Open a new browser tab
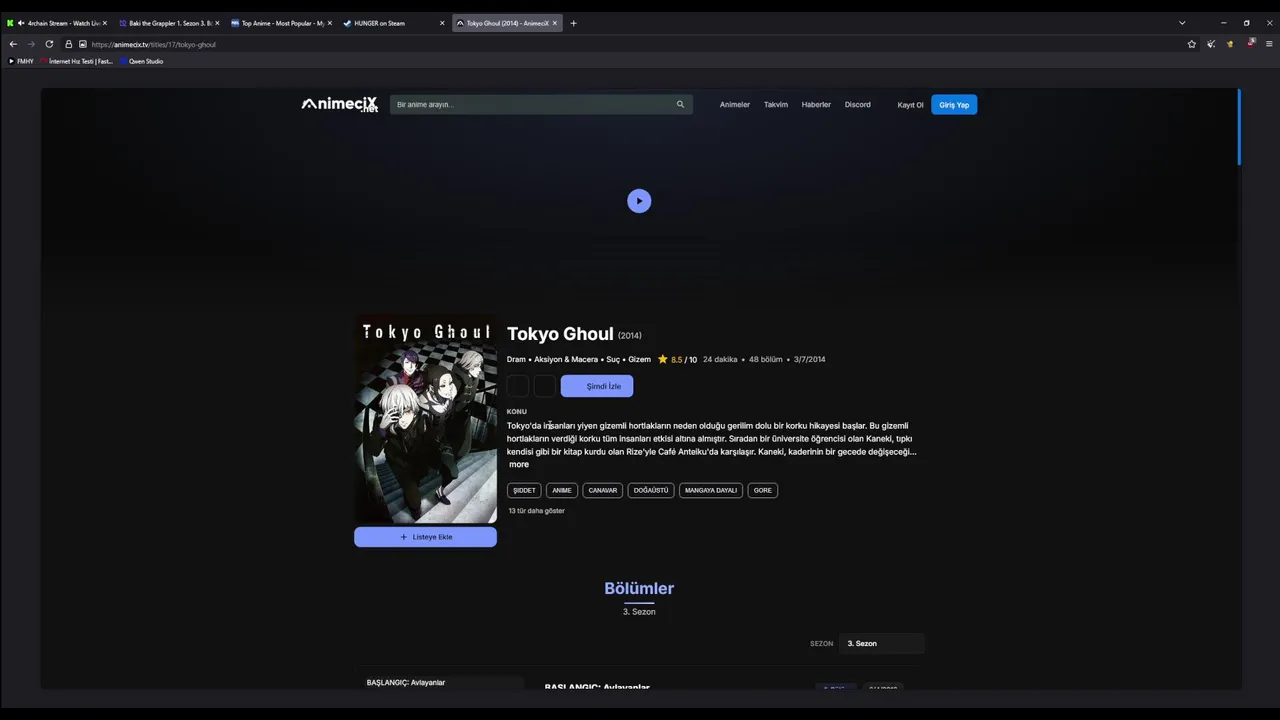 pos(573,23)
